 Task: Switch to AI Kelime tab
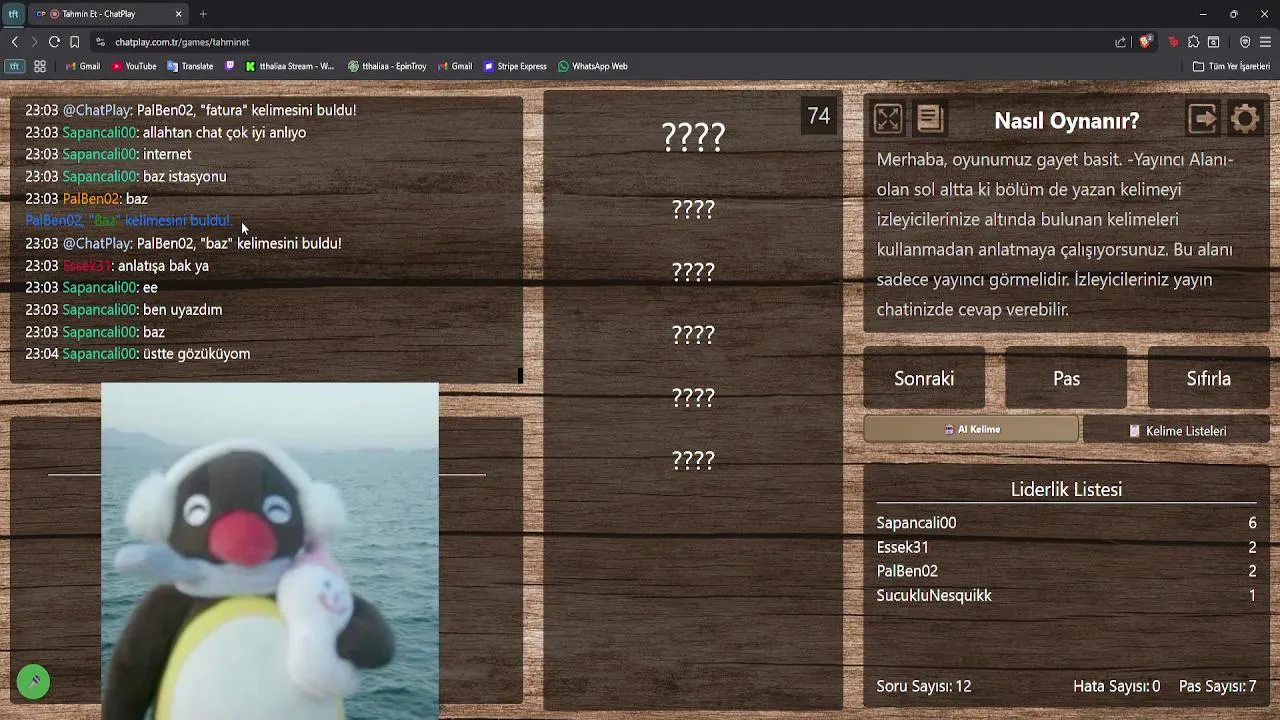click(971, 429)
